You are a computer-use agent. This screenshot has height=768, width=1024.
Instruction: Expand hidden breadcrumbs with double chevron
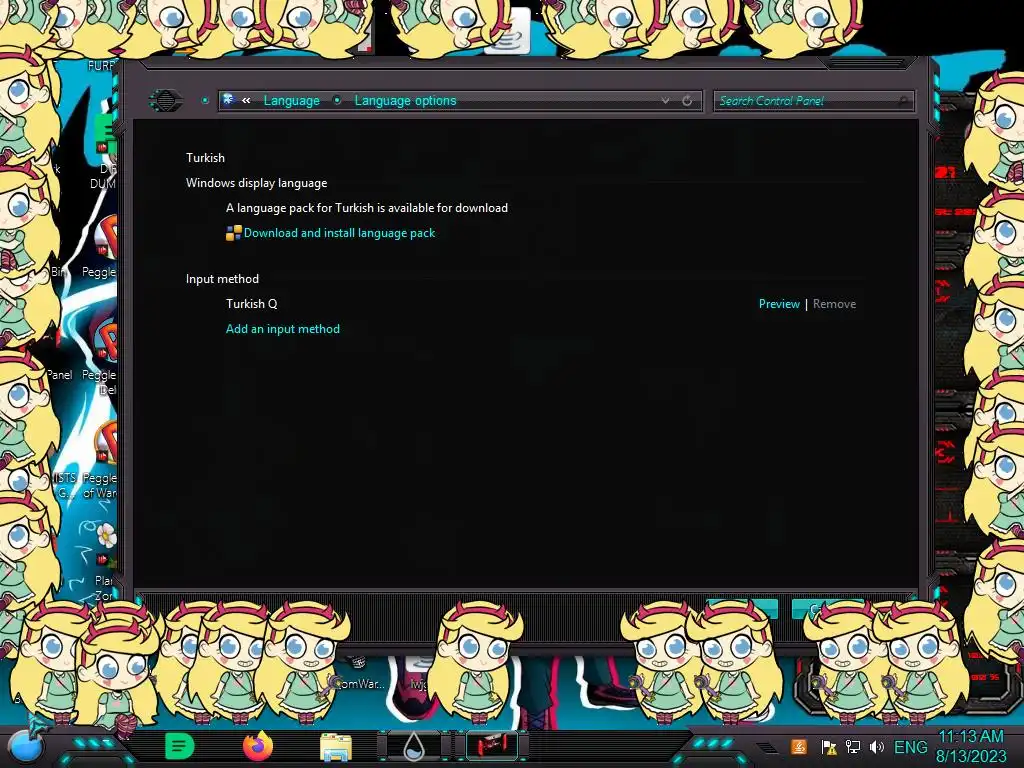(x=246, y=101)
